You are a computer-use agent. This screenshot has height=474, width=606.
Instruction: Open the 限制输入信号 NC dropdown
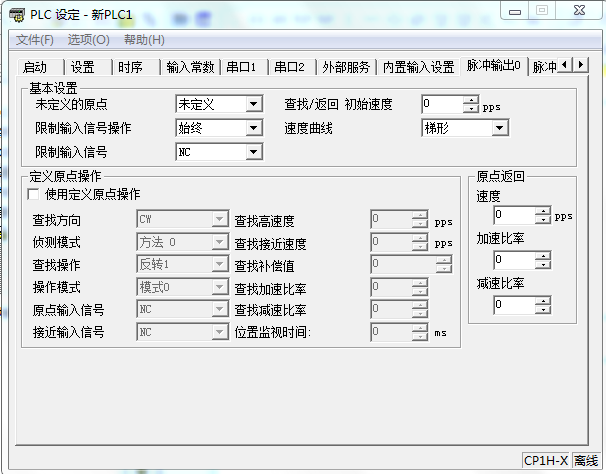[x=253, y=153]
